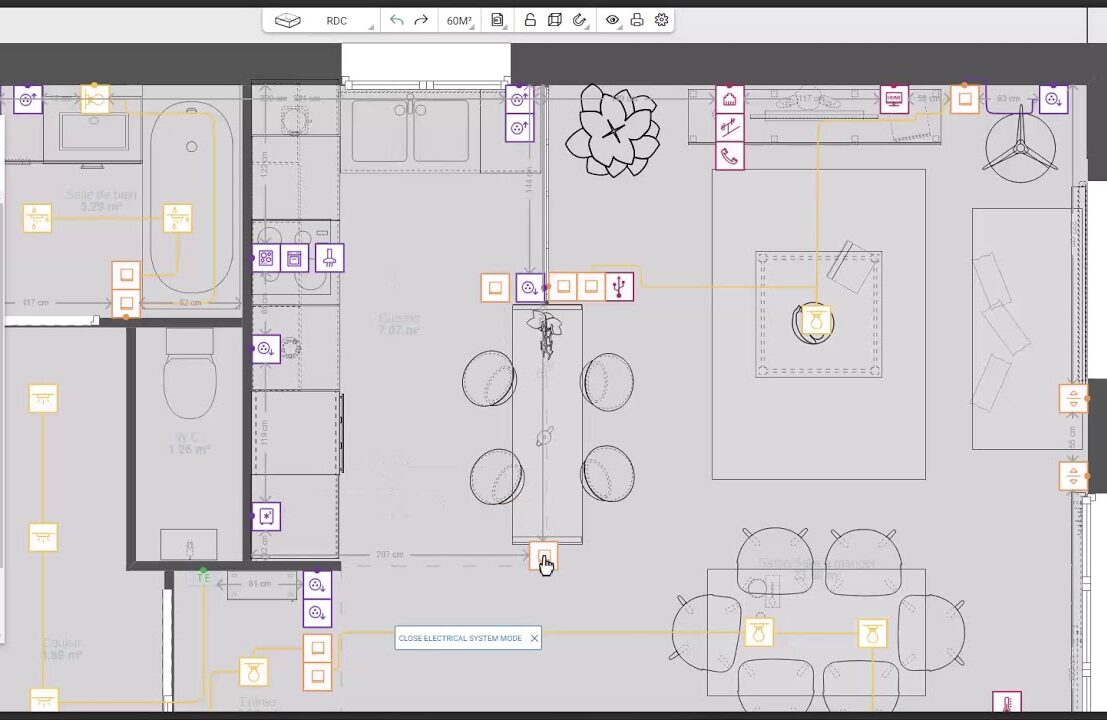This screenshot has height=720, width=1107.
Task: Select the USB socket symbol
Action: pyautogui.click(x=619, y=287)
